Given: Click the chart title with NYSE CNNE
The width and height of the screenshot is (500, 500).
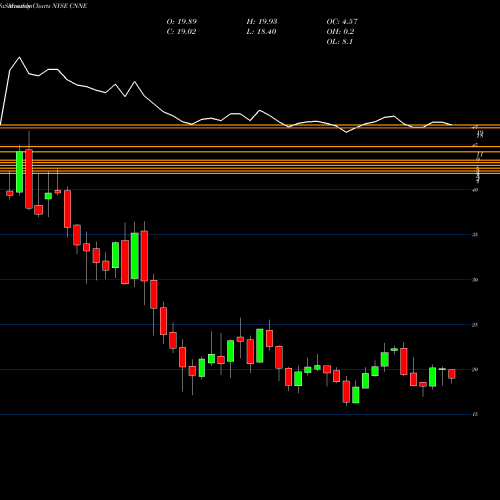Looking at the screenshot, I should (x=44, y=6).
